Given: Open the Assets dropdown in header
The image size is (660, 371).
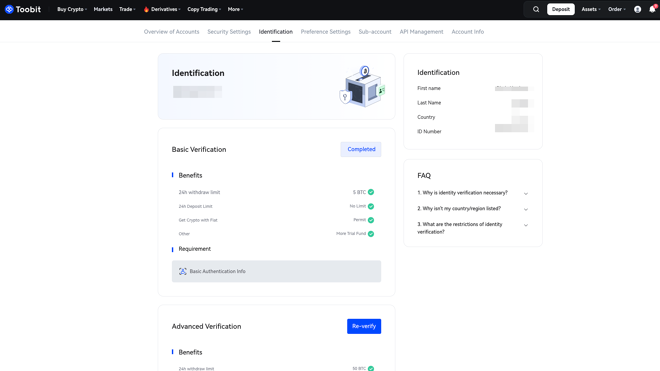Looking at the screenshot, I should [x=591, y=9].
